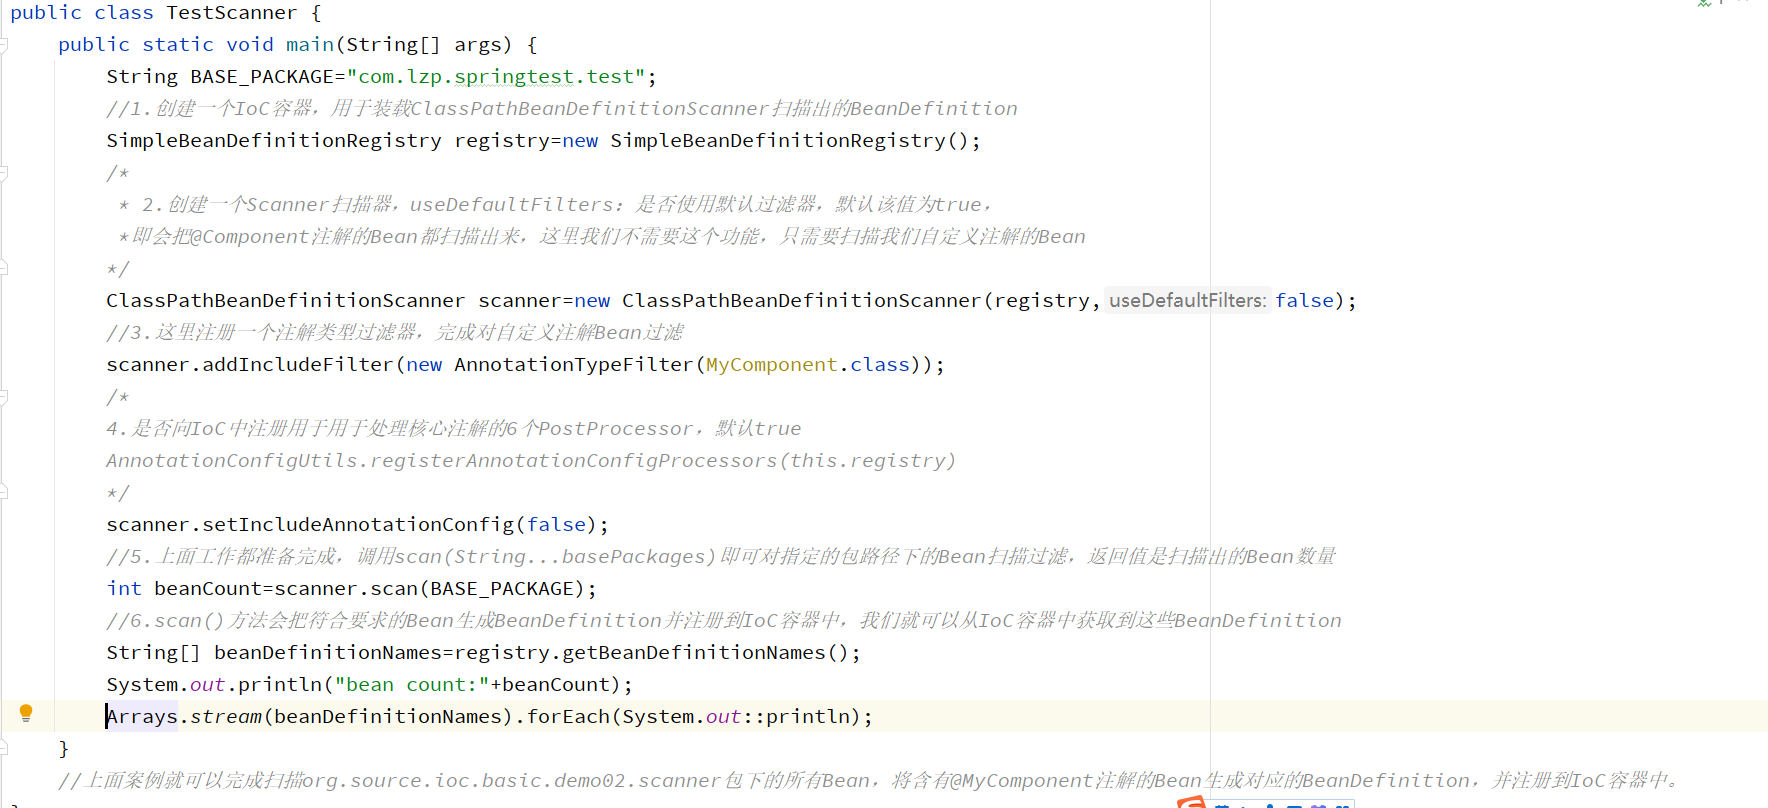Click the string "com.lzp.springtest.test"
The height and width of the screenshot is (808, 1768).
coord(496,77)
